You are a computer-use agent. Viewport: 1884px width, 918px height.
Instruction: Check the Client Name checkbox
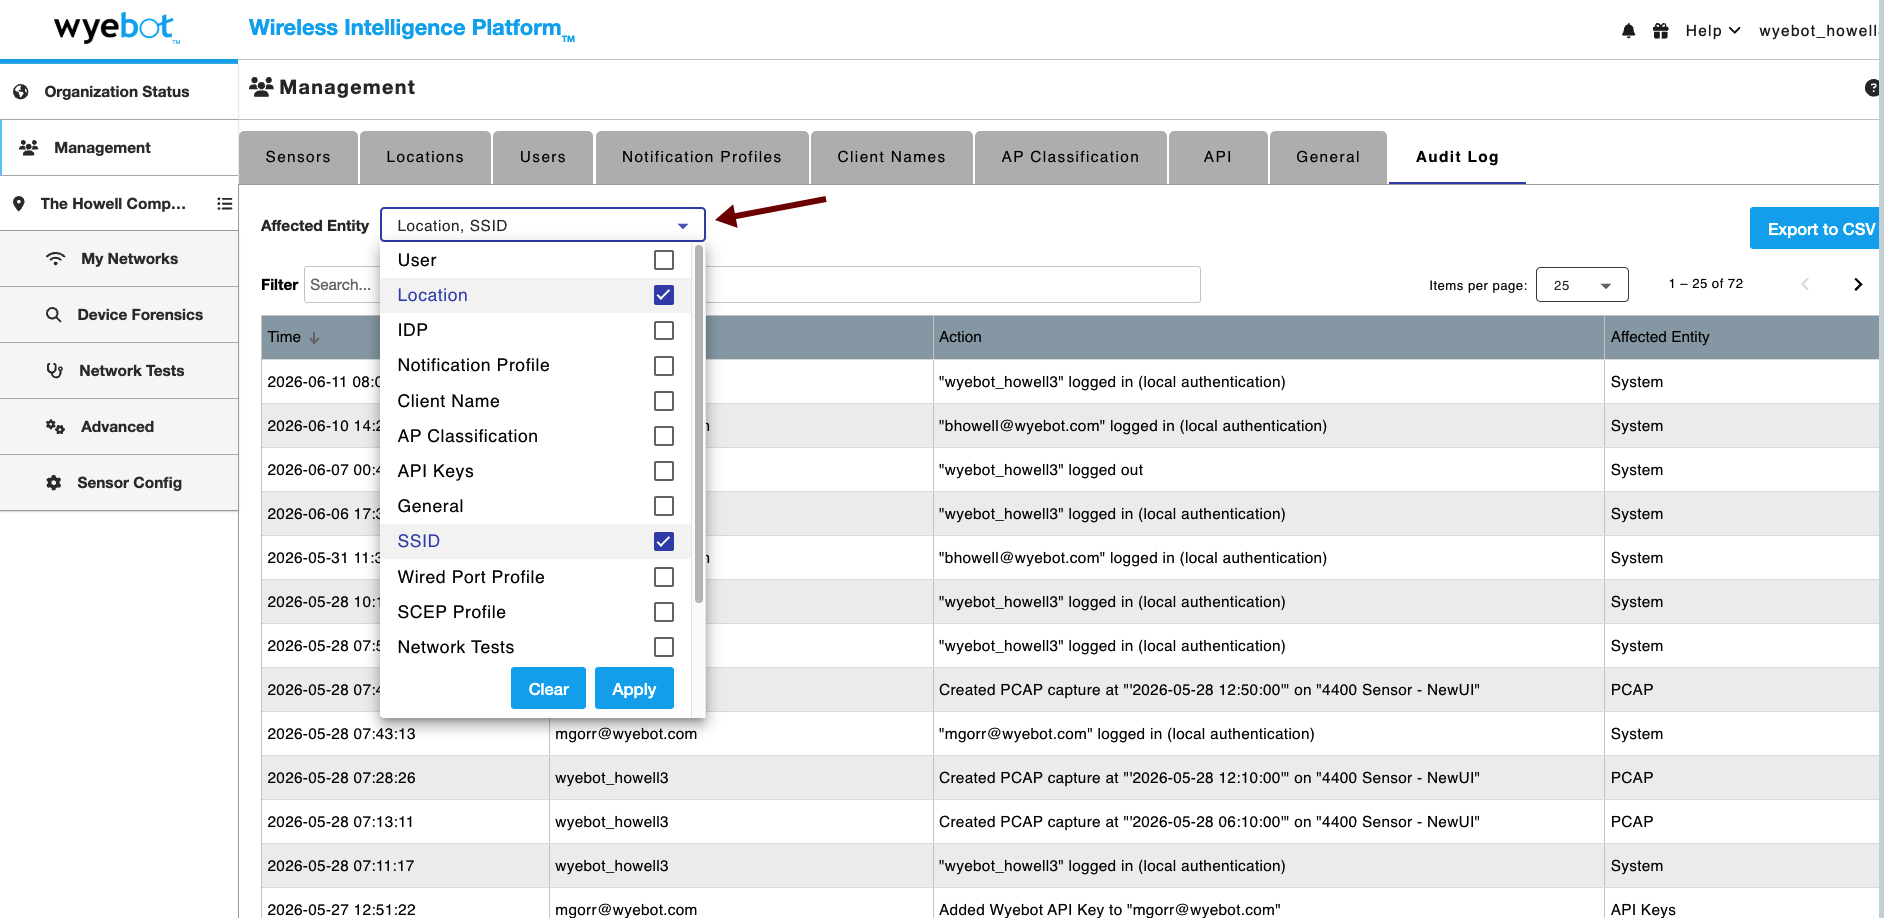point(664,401)
